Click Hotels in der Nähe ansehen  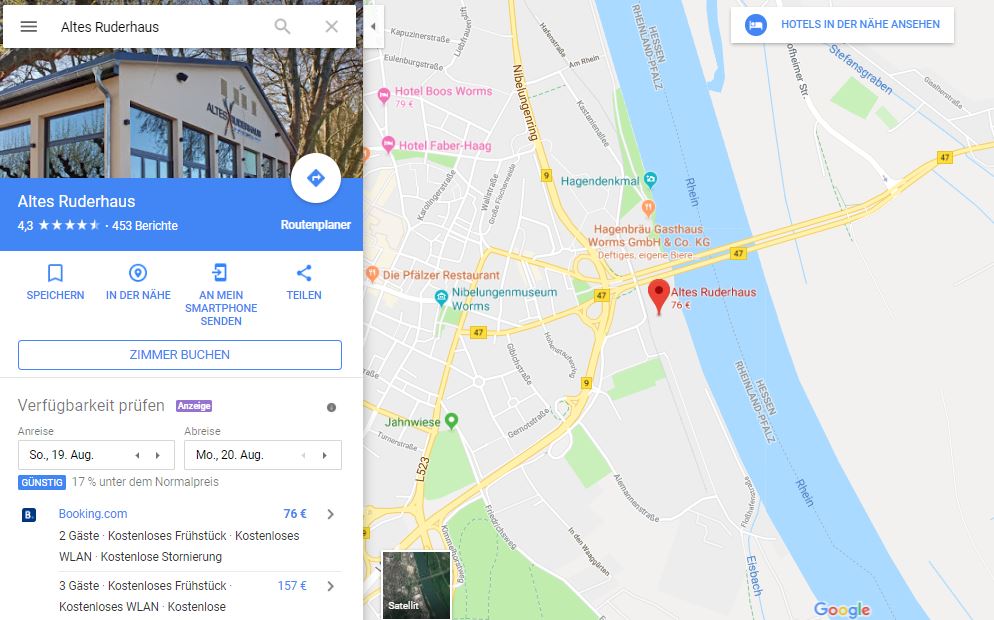[842, 25]
